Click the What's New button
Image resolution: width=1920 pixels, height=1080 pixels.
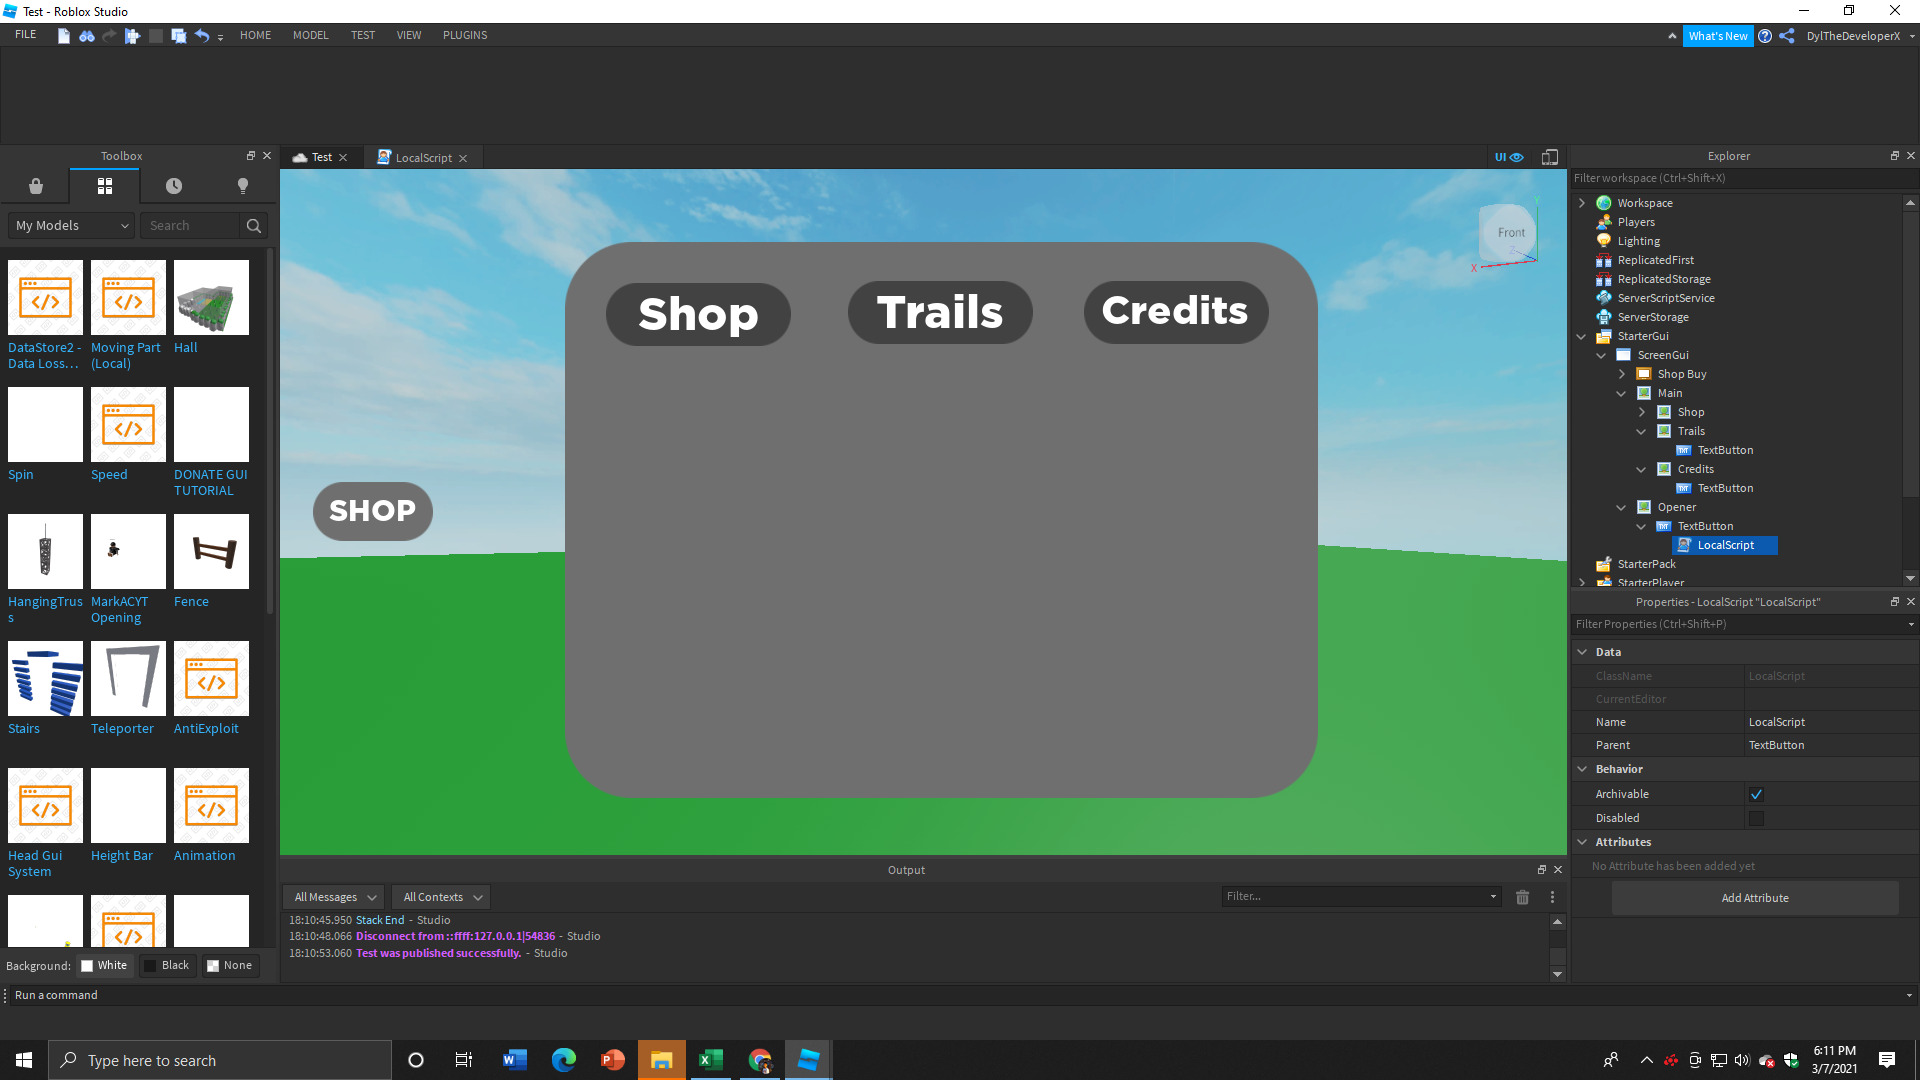(x=1717, y=36)
